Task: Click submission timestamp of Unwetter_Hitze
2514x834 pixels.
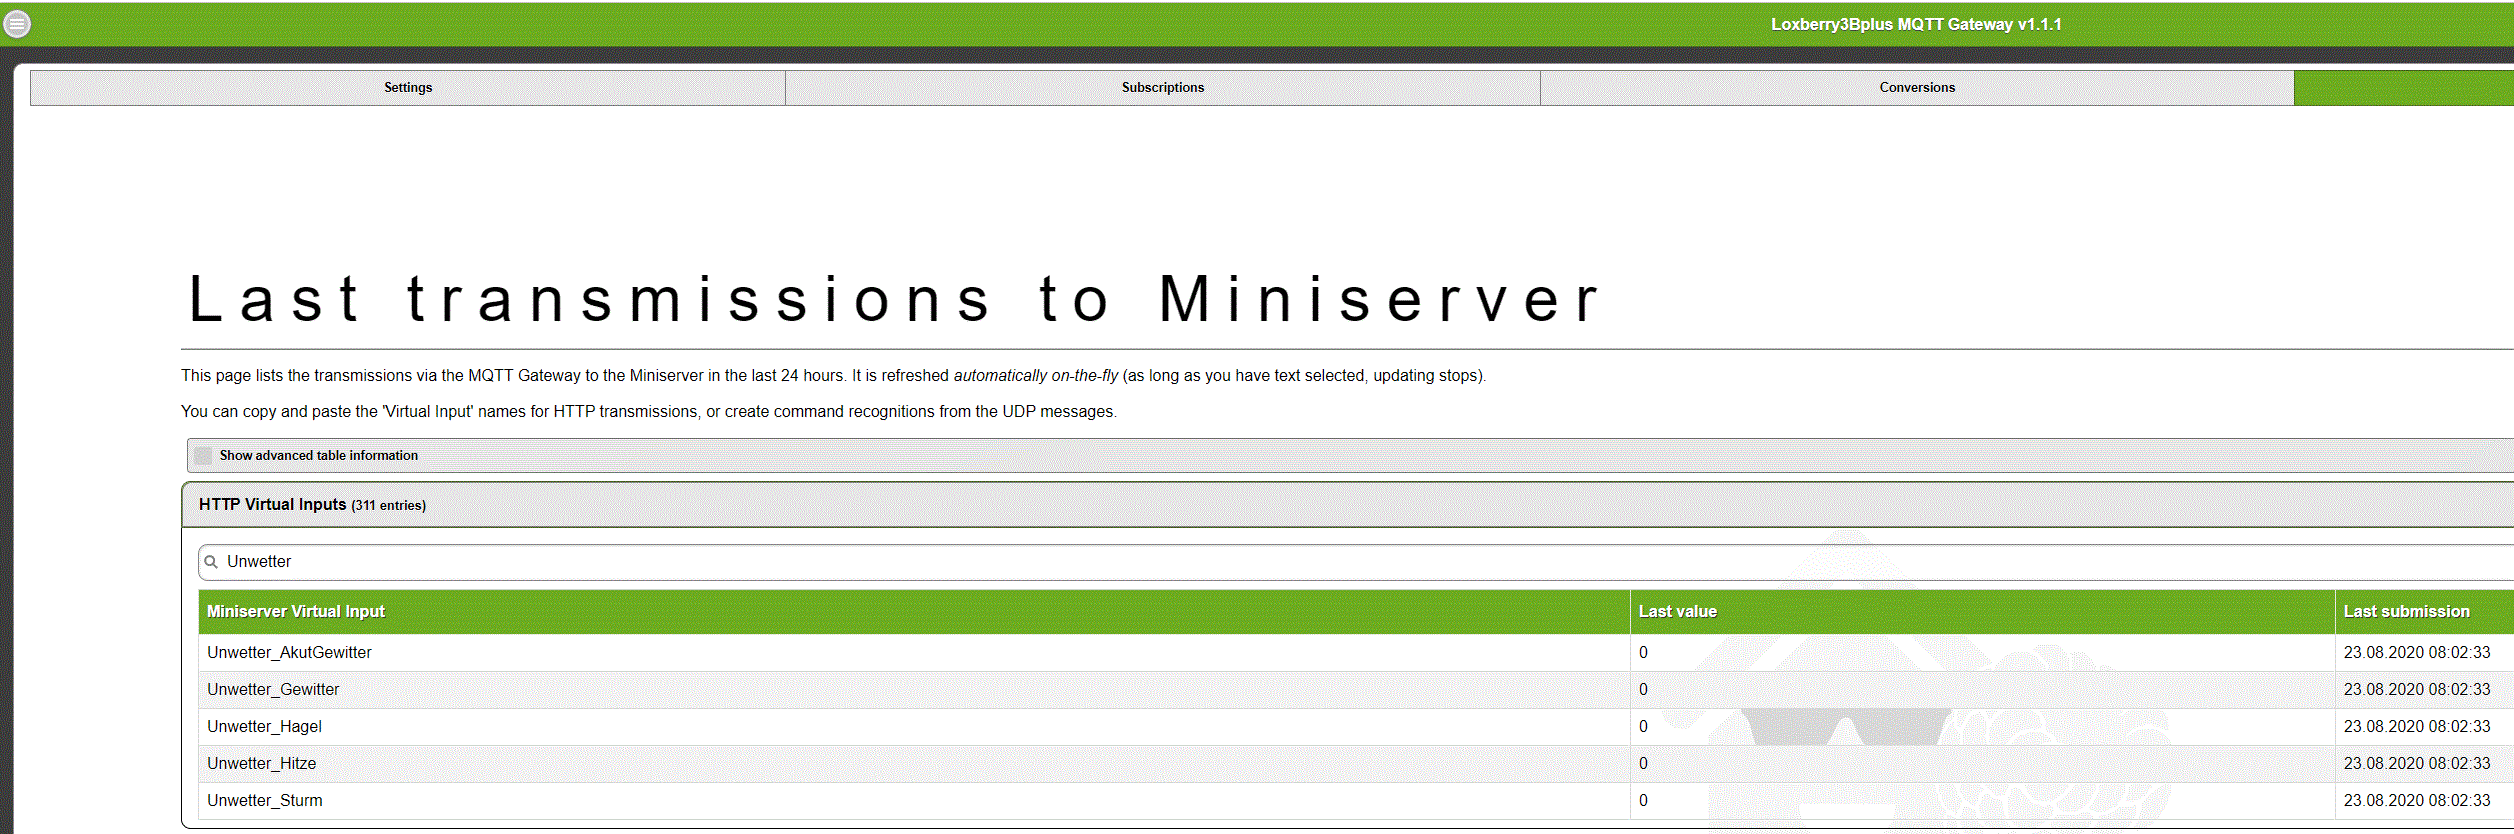Action: coord(2416,764)
